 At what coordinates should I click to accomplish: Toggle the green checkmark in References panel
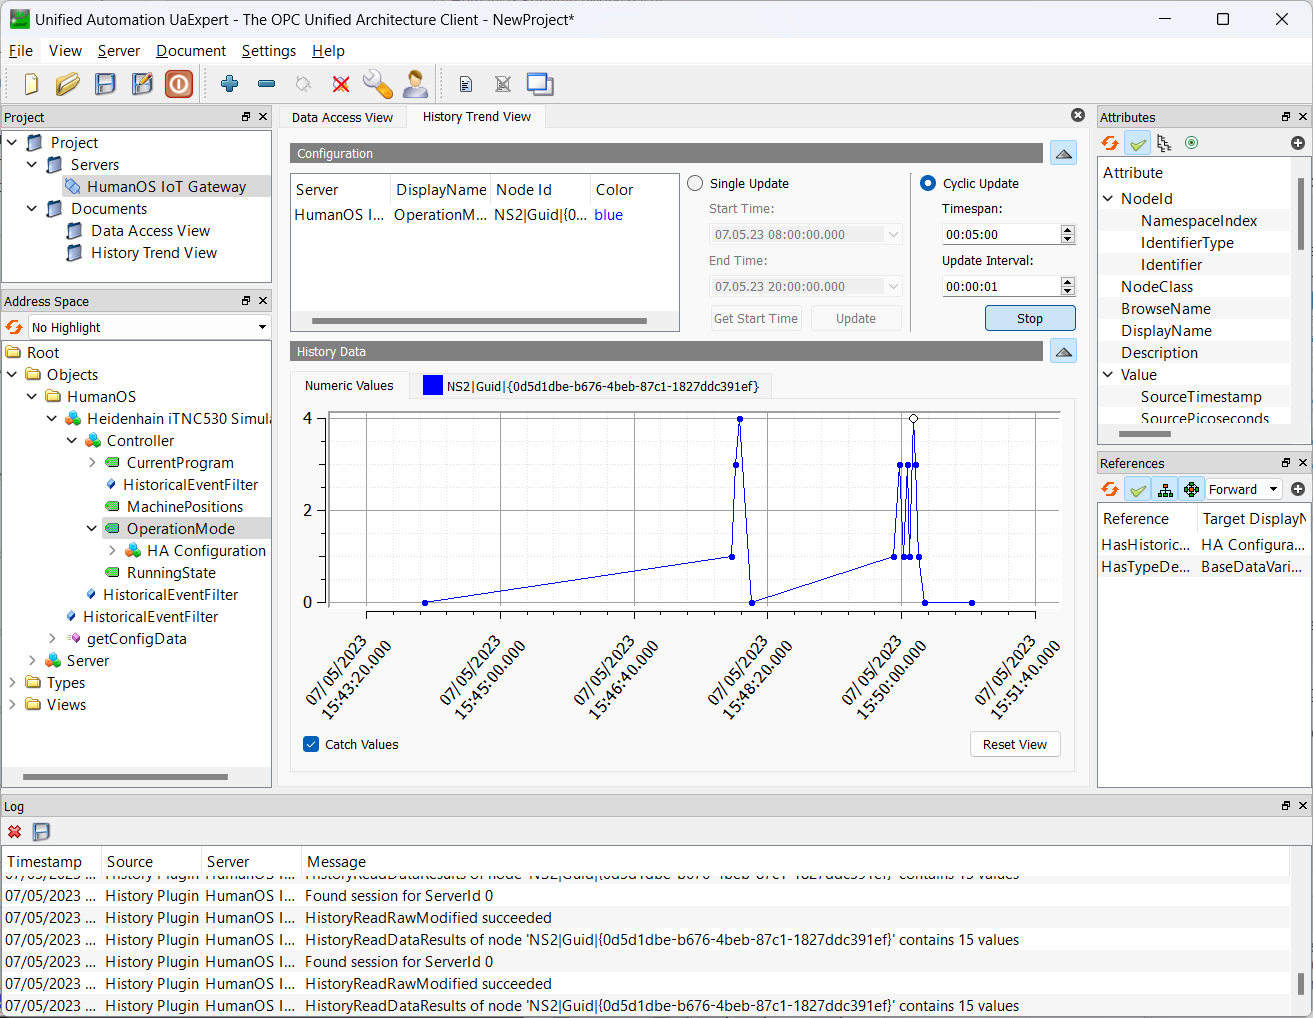[1137, 489]
